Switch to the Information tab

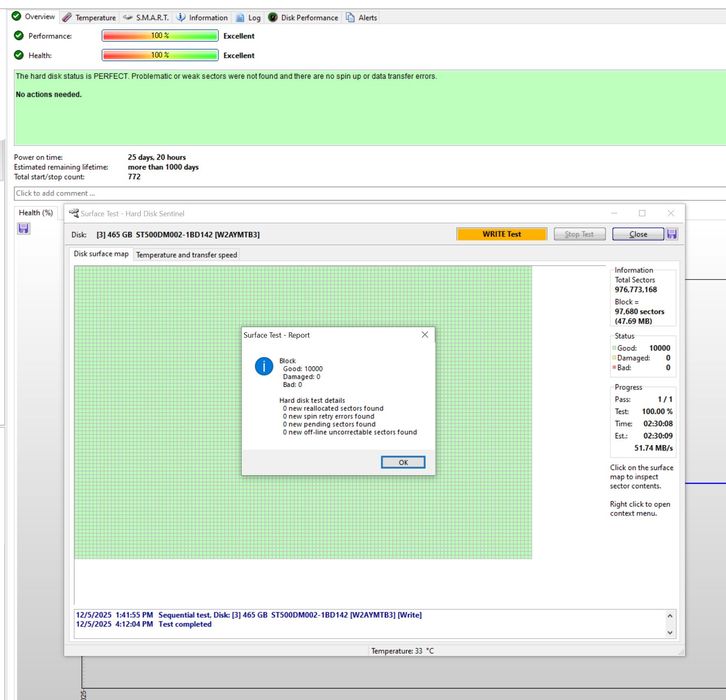pos(202,18)
